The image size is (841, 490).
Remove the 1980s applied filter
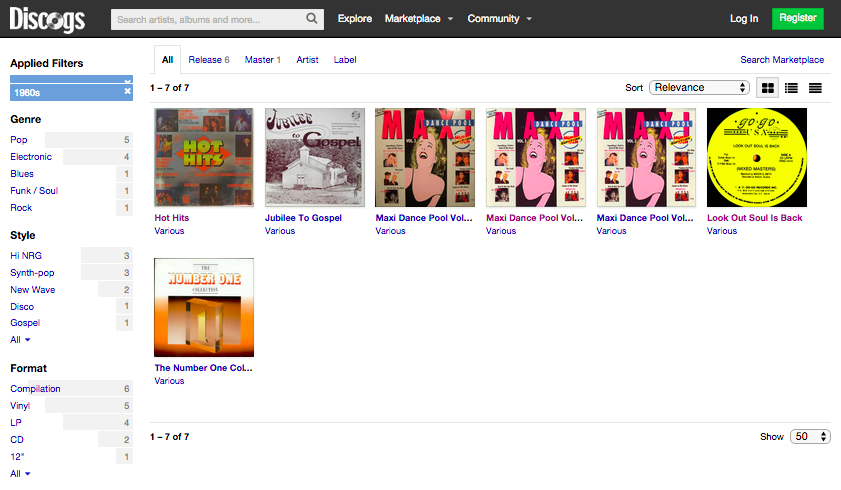(x=127, y=92)
